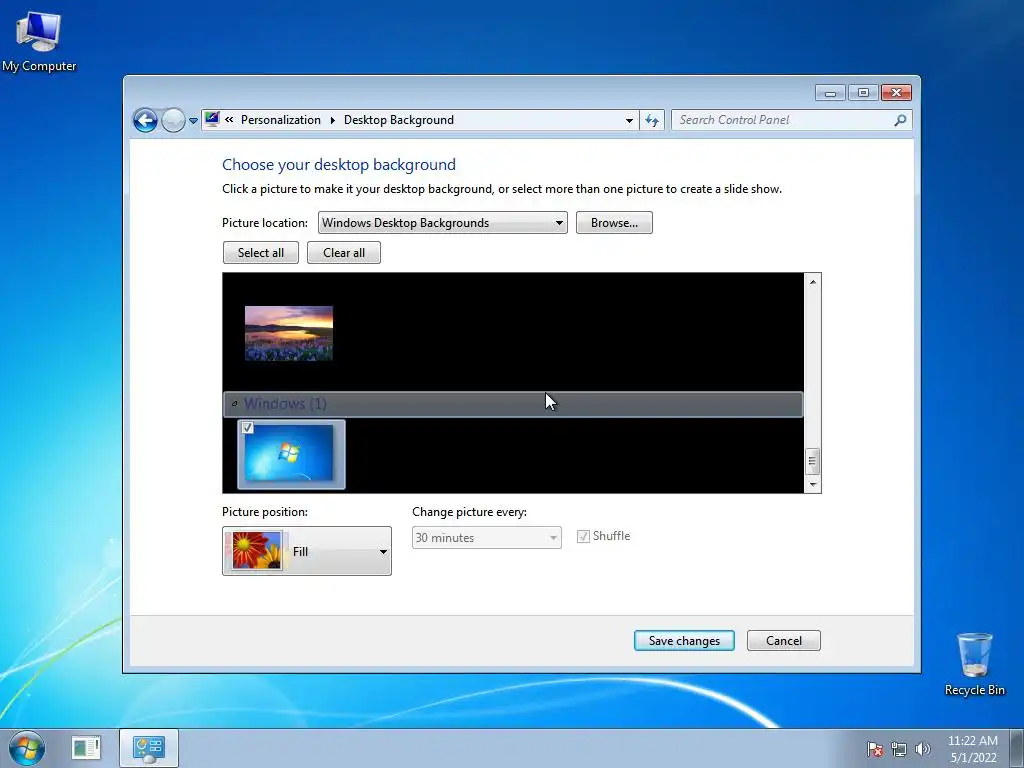The image size is (1024, 768).
Task: Open the Action Center flag tray icon
Action: tap(875, 749)
